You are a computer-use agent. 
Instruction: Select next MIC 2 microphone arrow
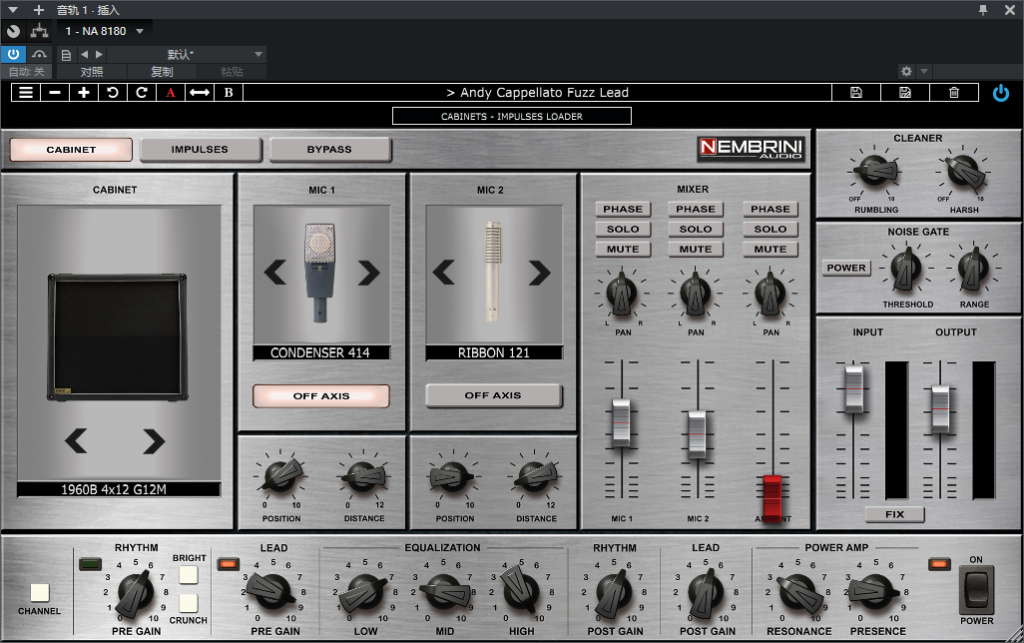(540, 271)
